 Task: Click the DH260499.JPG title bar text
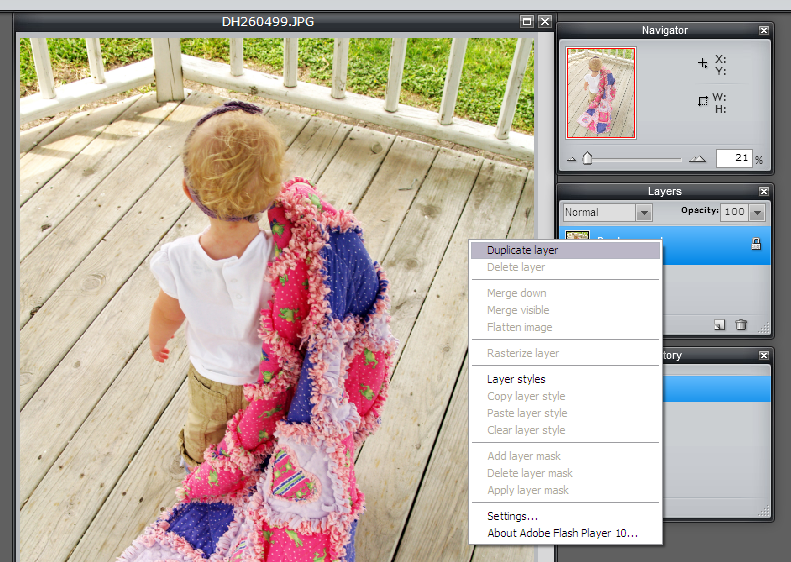(x=268, y=22)
